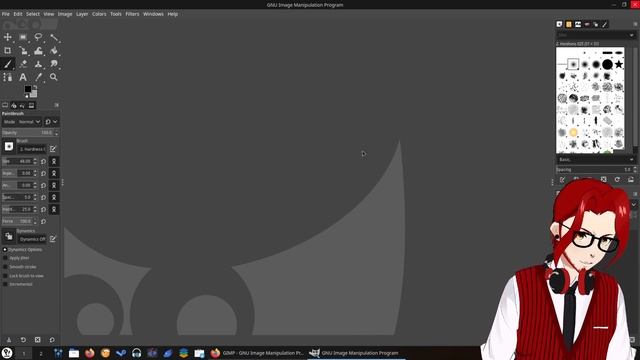This screenshot has width=640, height=360.
Task: Click the background color swatch
Action: coord(33,94)
